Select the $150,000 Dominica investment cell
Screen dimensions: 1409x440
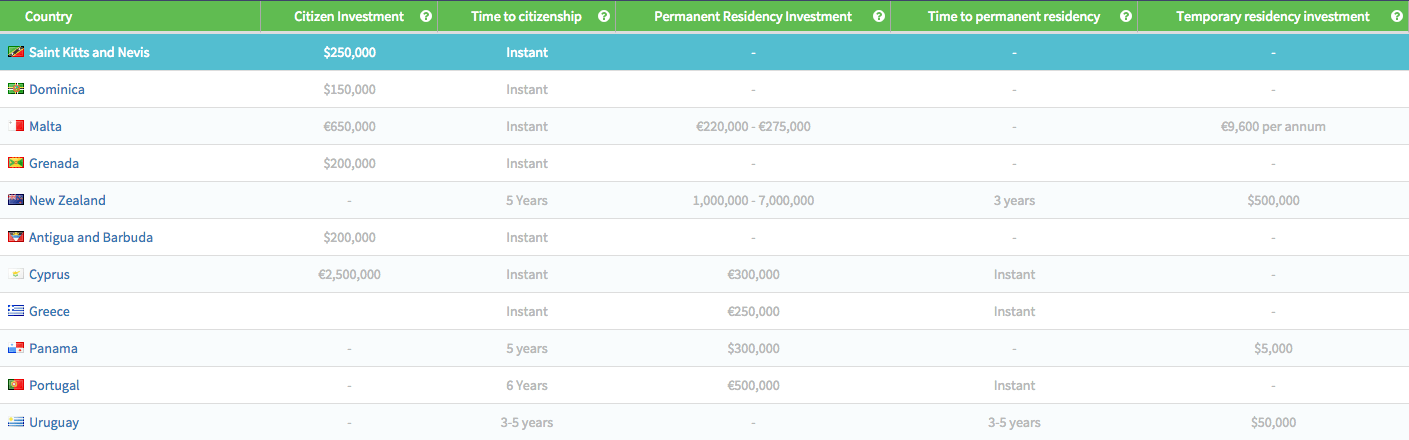(x=350, y=89)
